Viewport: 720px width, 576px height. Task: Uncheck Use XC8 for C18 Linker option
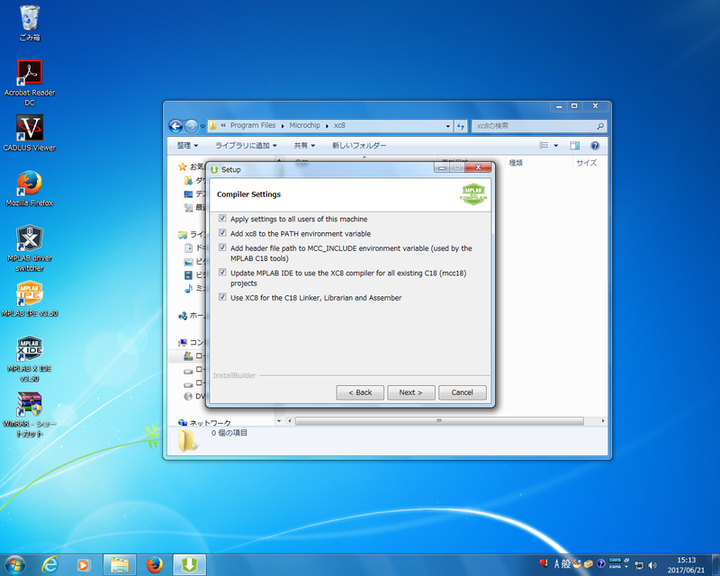[x=222, y=297]
